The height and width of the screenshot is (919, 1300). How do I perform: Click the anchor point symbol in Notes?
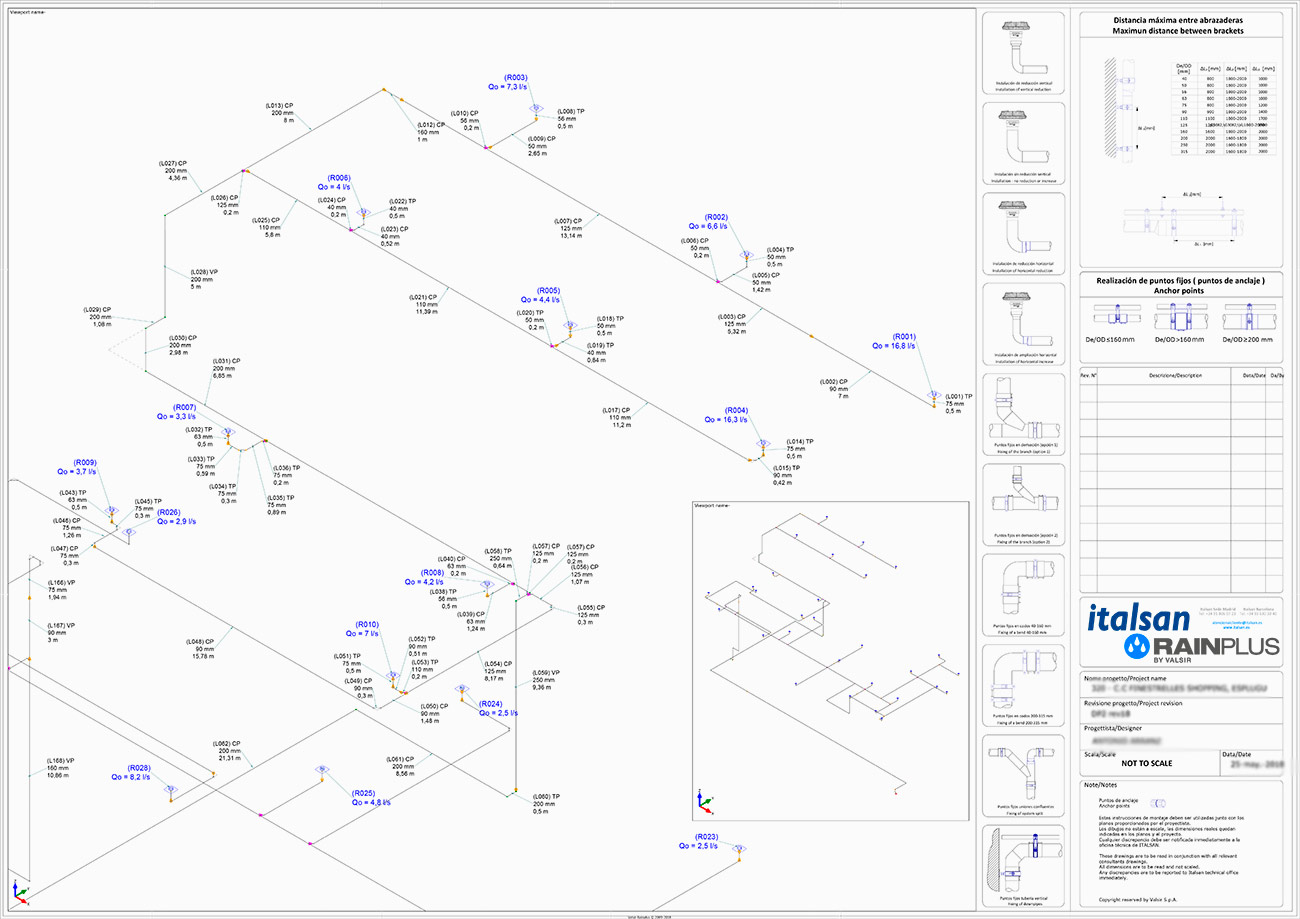(1158, 802)
